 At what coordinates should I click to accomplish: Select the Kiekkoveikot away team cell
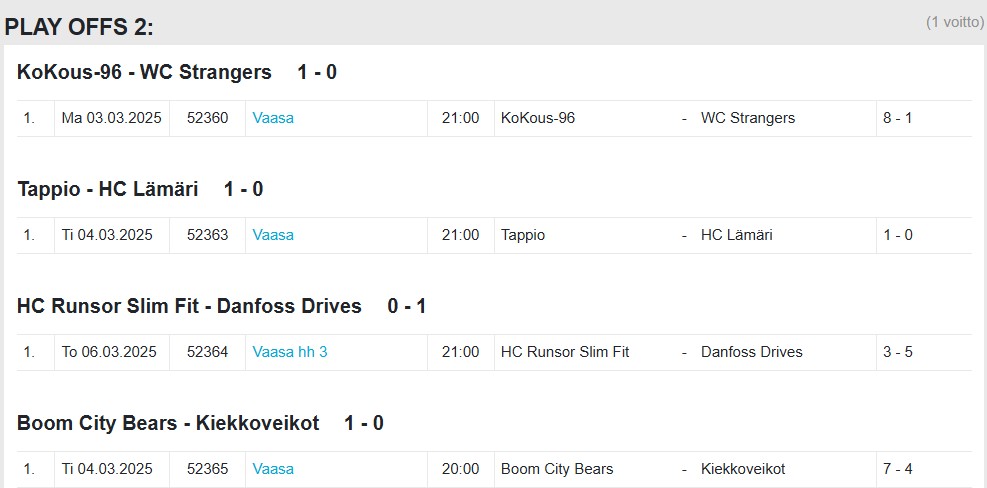(743, 469)
